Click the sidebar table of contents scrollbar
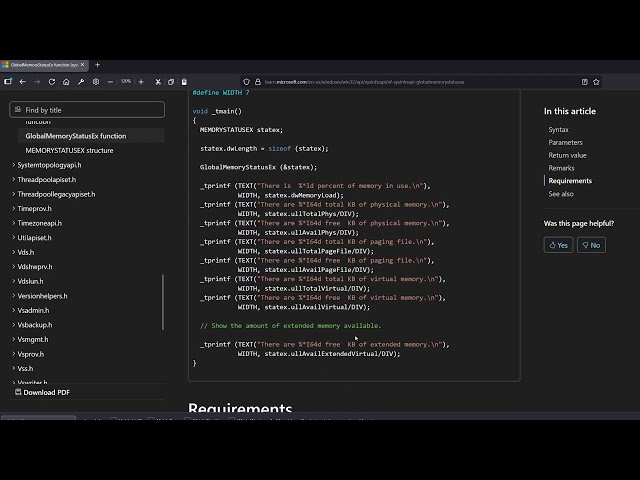 pos(163,302)
